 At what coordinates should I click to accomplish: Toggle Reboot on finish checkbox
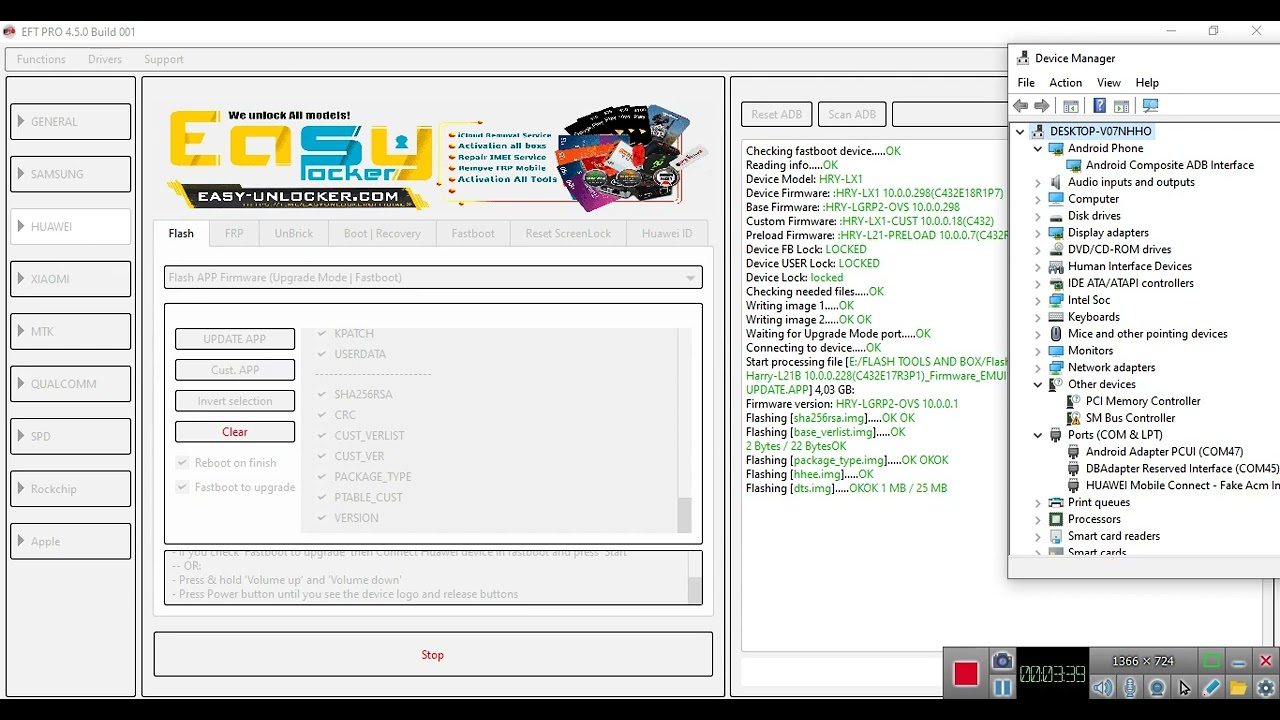182,463
